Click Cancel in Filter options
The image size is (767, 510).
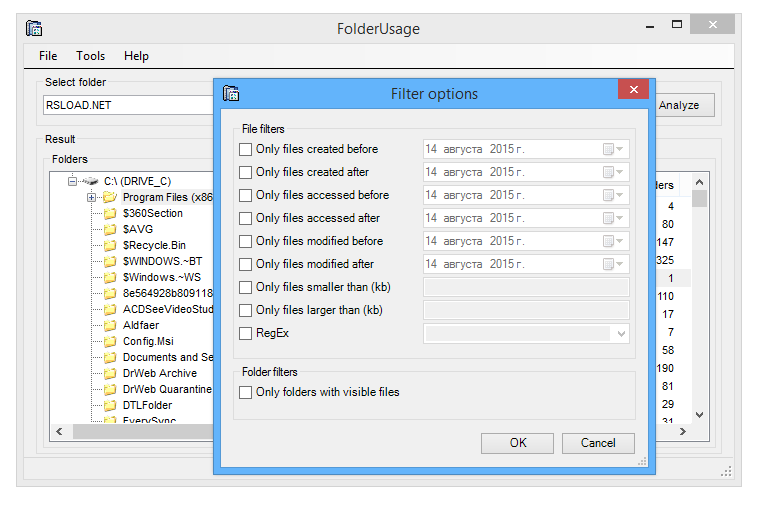click(x=598, y=443)
